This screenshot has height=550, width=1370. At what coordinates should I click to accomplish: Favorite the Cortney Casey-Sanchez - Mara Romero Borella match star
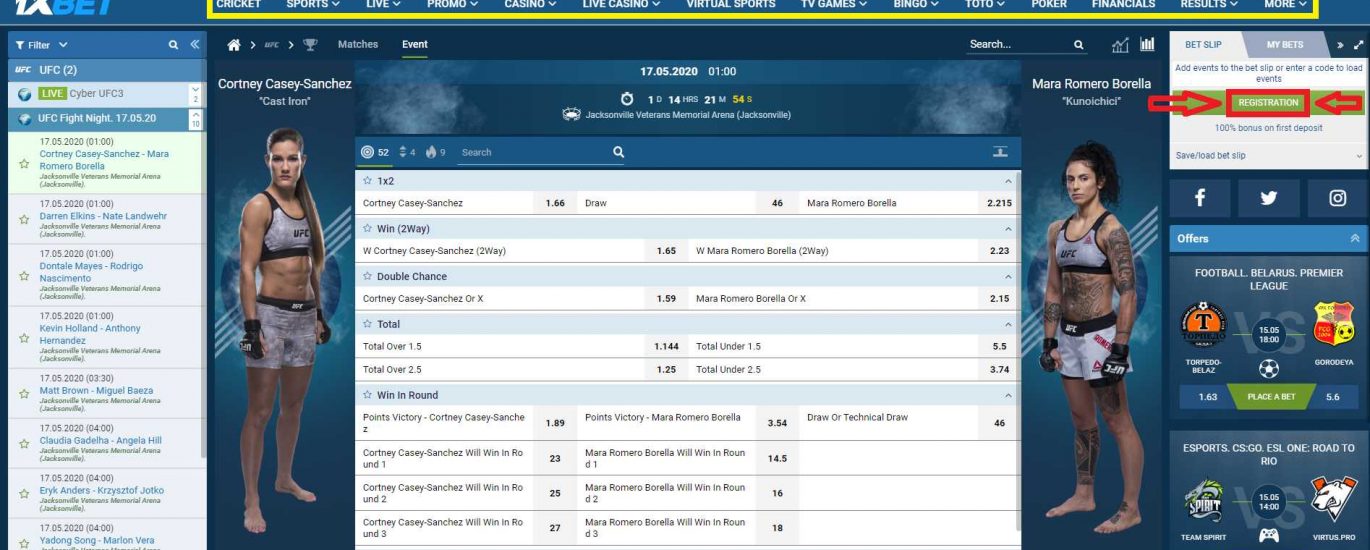tap(24, 164)
